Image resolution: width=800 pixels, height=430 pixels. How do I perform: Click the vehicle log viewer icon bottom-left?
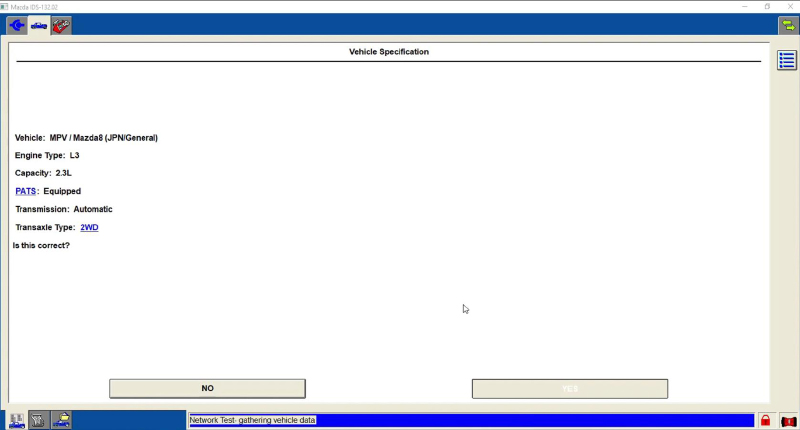tap(17, 420)
